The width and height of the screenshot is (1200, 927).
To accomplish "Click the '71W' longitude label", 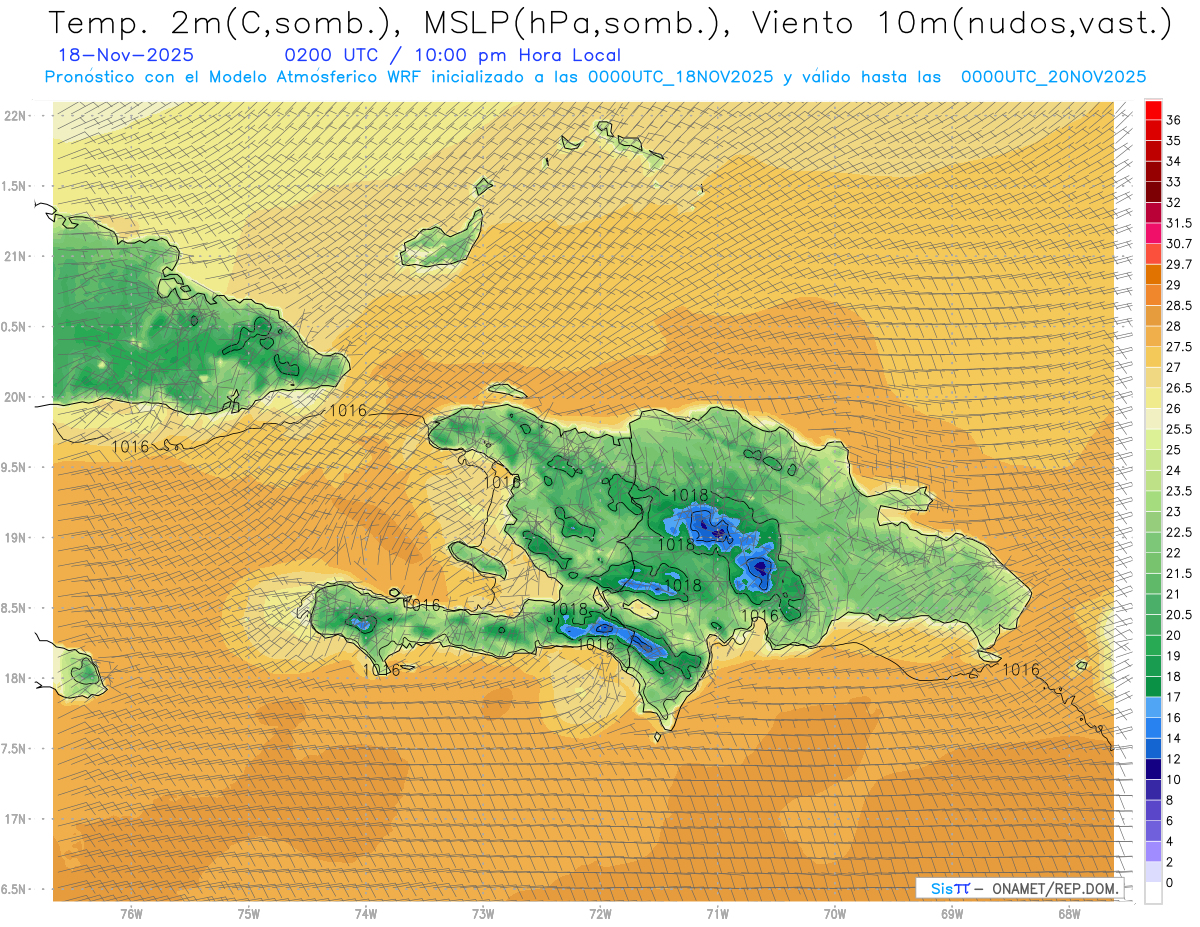I will pos(717,914).
